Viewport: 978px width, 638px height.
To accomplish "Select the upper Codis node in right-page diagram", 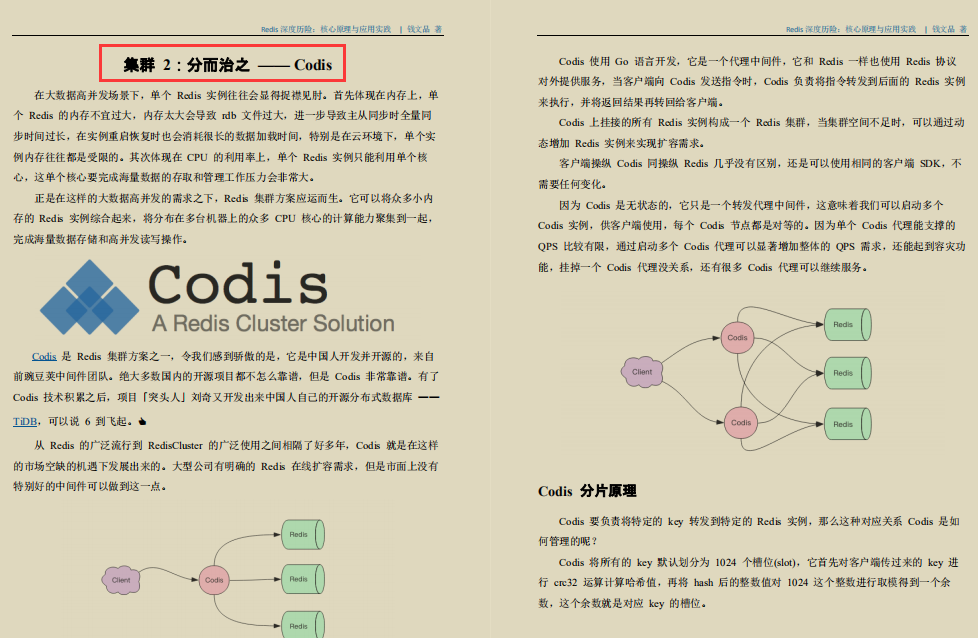I will 737,337.
